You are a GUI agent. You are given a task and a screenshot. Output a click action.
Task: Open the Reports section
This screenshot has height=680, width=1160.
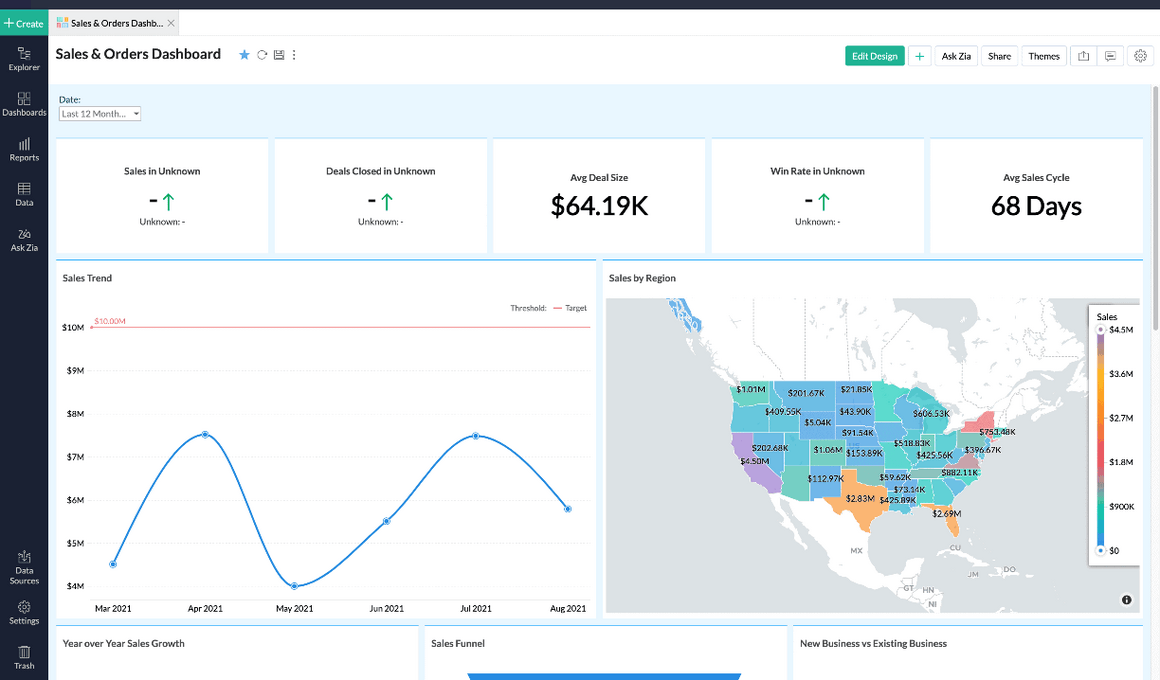[x=24, y=148]
